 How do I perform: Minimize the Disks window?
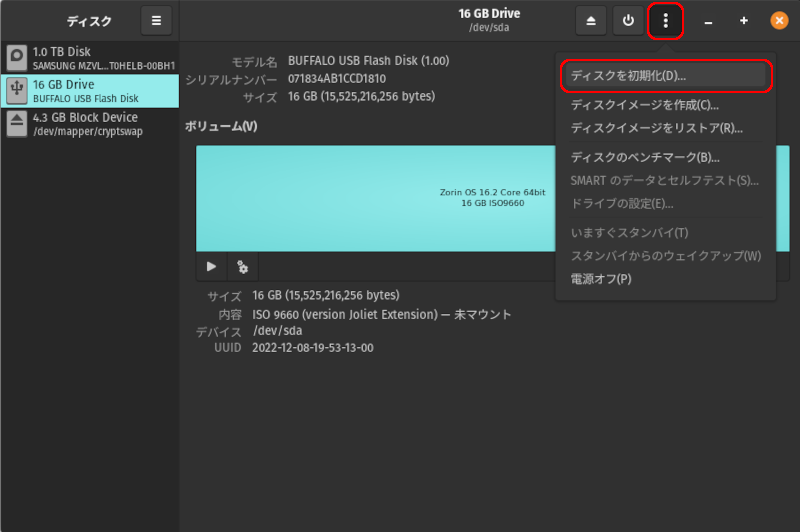coord(708,21)
